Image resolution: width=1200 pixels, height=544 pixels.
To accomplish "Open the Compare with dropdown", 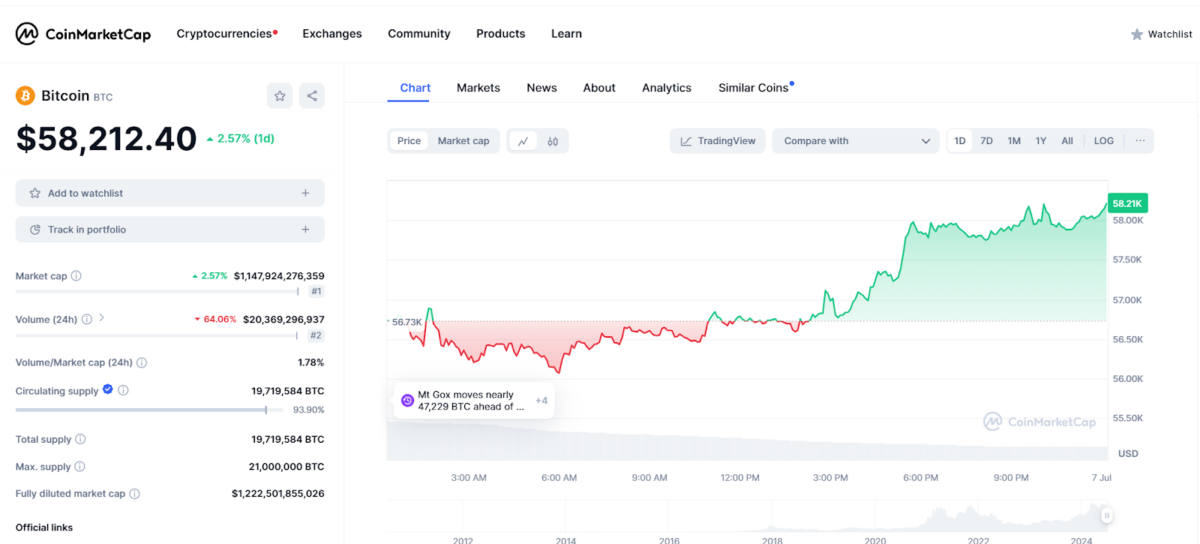I will point(856,141).
